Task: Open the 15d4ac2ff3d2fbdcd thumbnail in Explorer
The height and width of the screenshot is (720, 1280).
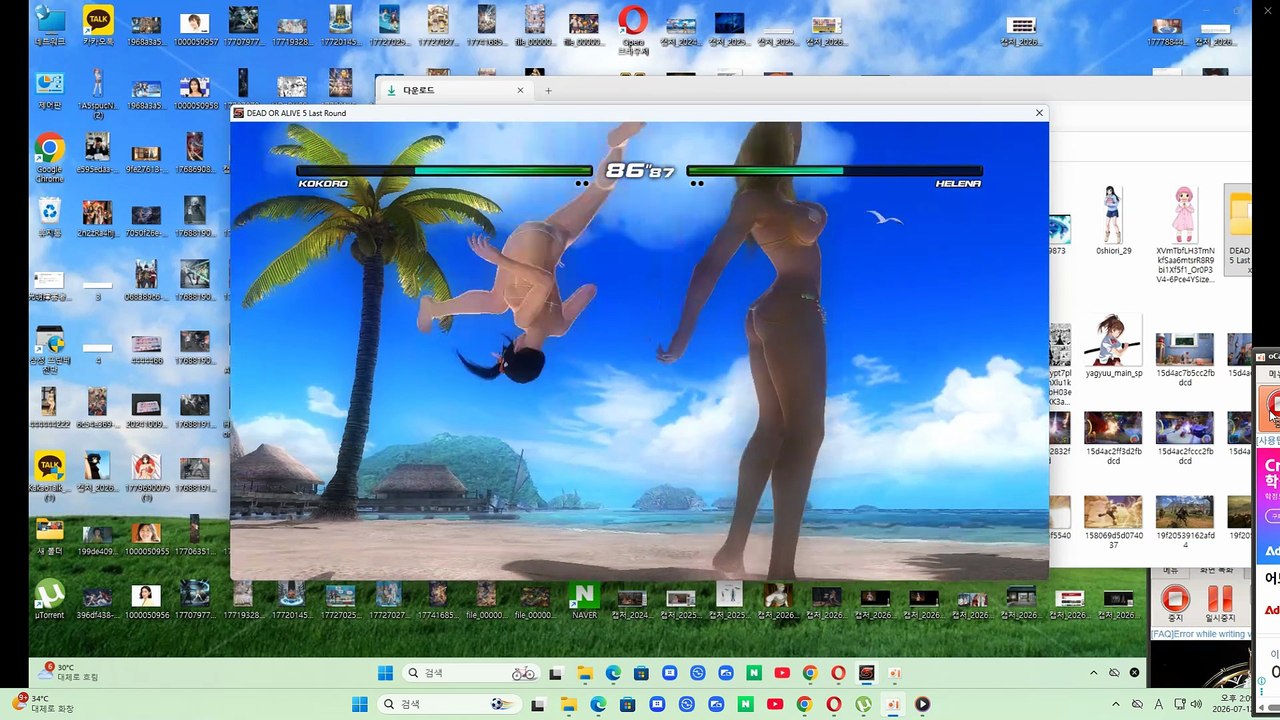Action: pyautogui.click(x=1113, y=438)
